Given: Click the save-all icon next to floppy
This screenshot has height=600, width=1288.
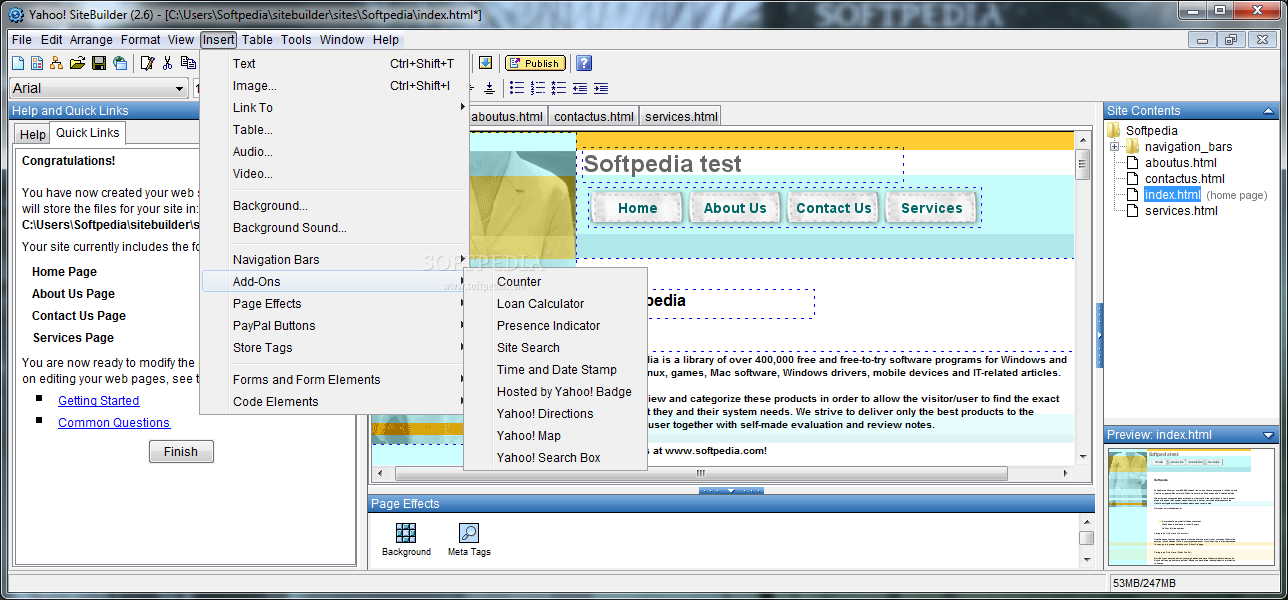Looking at the screenshot, I should tap(120, 63).
